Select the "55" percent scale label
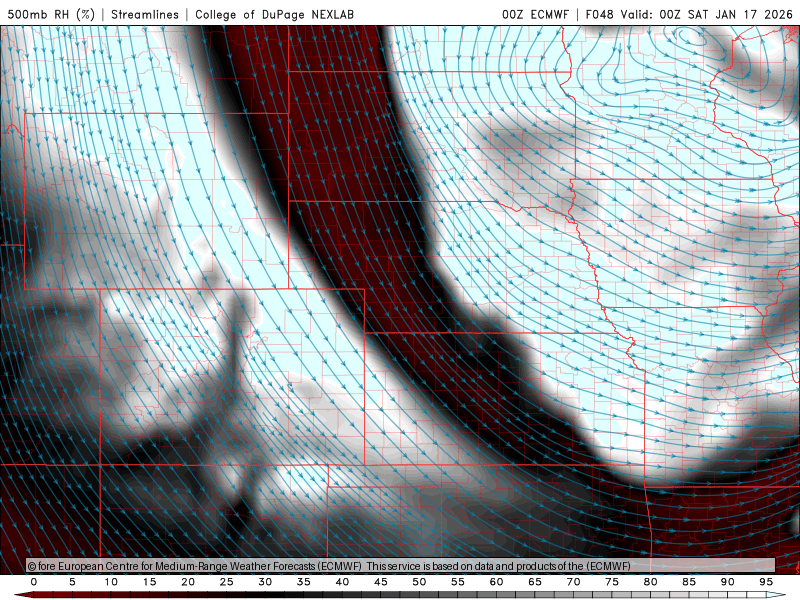Image resolution: width=800 pixels, height=600 pixels. pos(458,582)
